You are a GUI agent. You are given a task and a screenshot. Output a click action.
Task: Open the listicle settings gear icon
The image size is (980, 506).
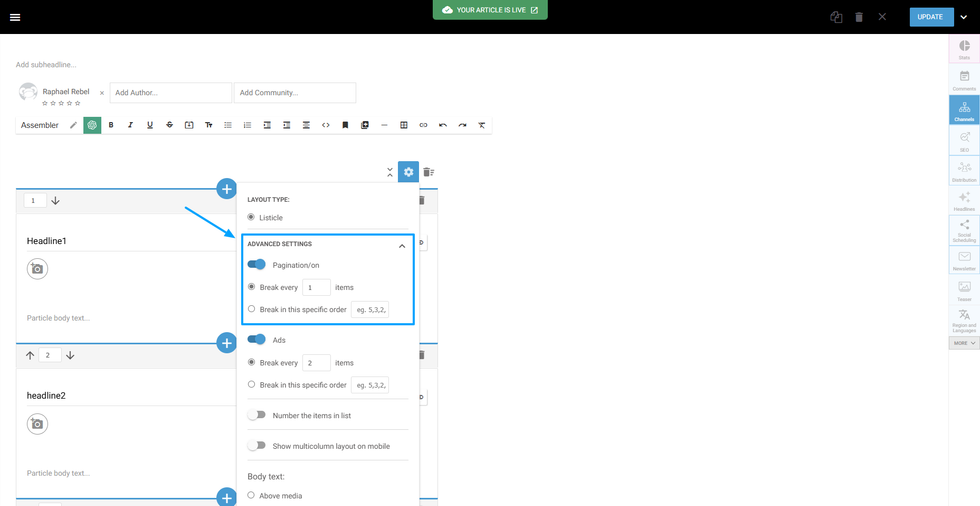tap(408, 172)
